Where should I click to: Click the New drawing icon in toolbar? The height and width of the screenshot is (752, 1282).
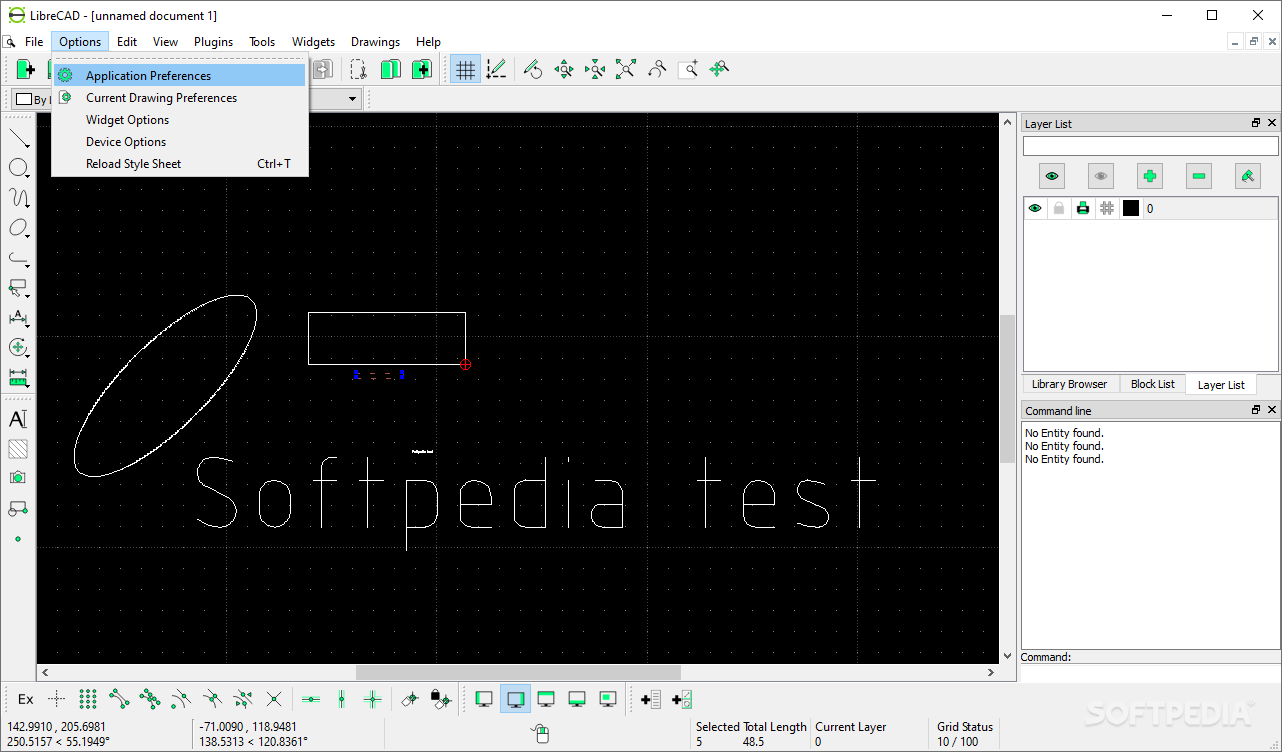click(x=26, y=69)
